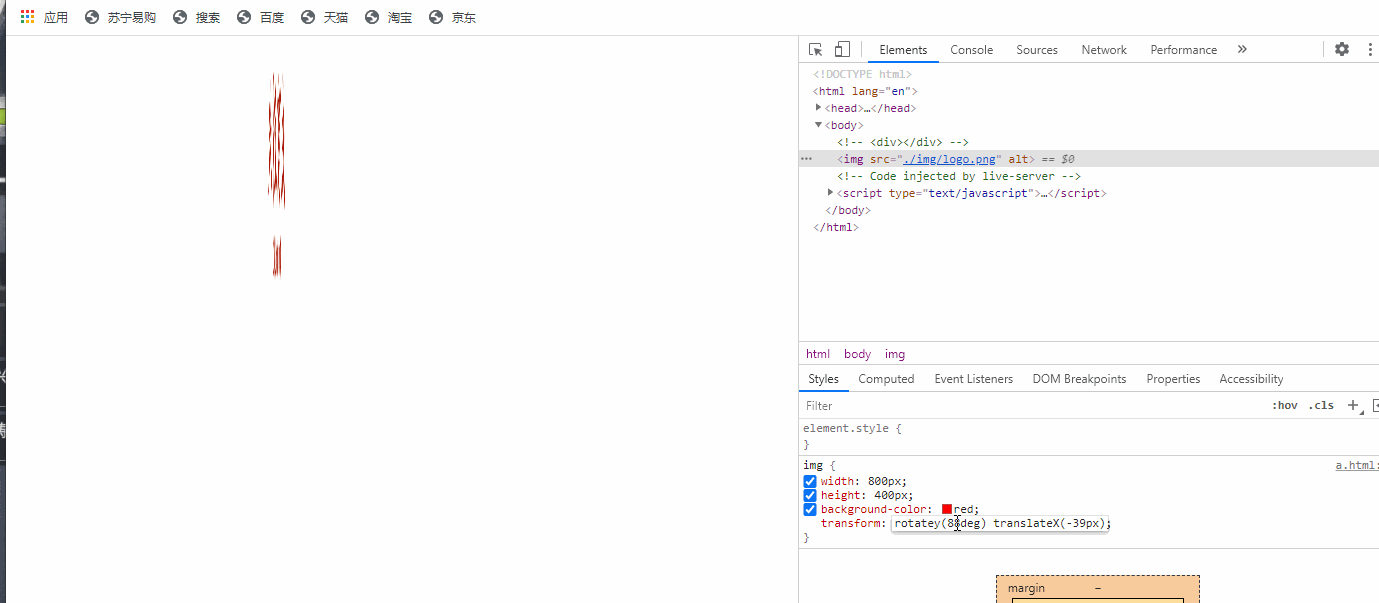Select the Event Listeners pane tab
The height and width of the screenshot is (603, 1379).
(x=973, y=379)
